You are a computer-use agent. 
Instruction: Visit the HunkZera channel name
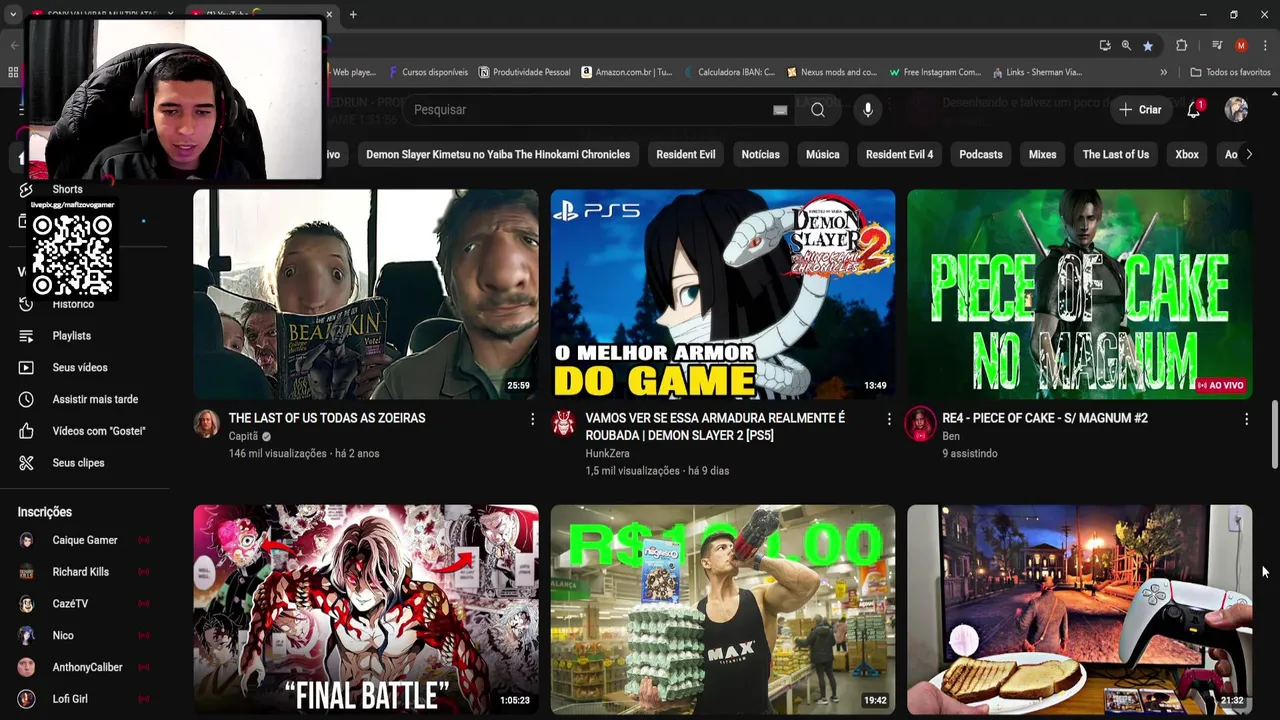[608, 453]
